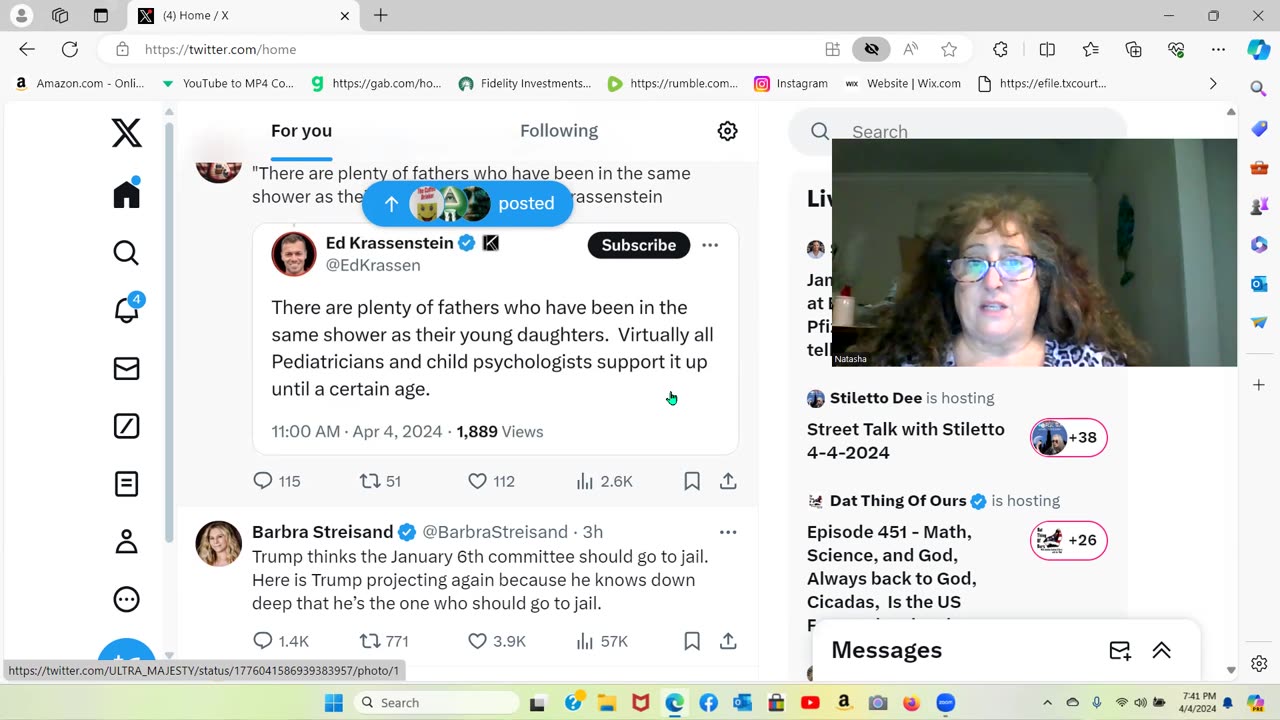Click browser refresh button
Image resolution: width=1280 pixels, height=720 pixels.
click(x=70, y=49)
